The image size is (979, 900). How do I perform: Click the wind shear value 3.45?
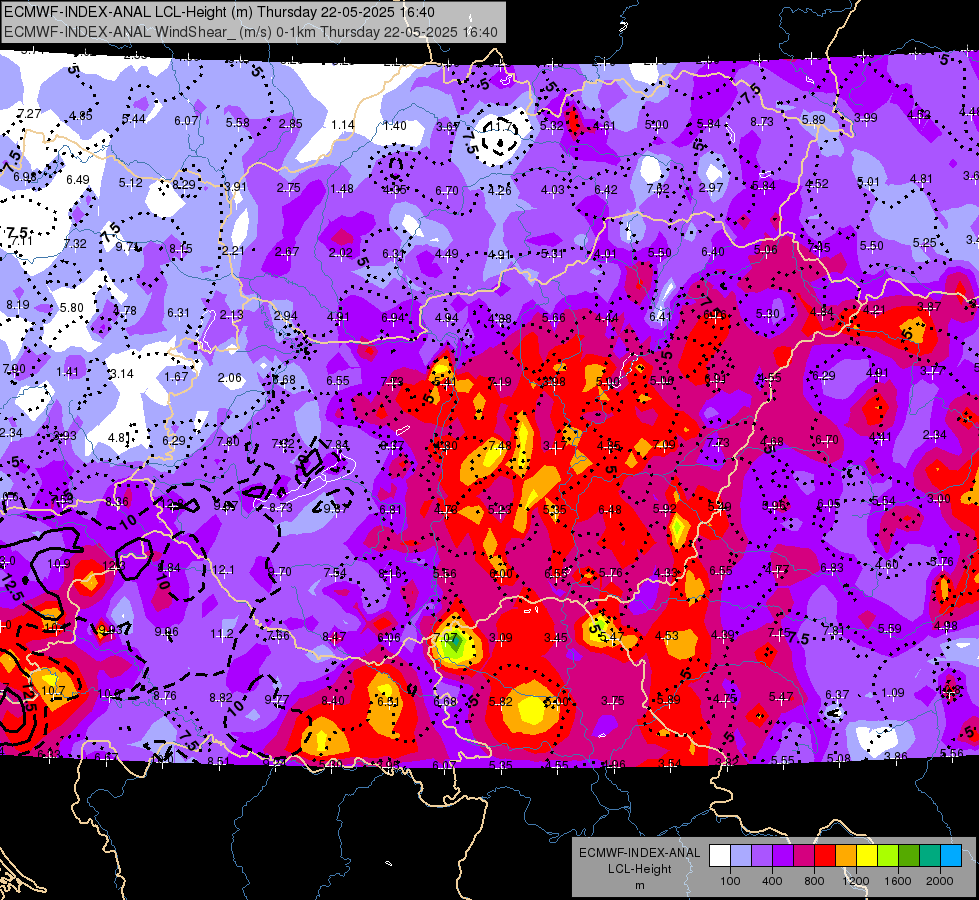pyautogui.click(x=556, y=637)
